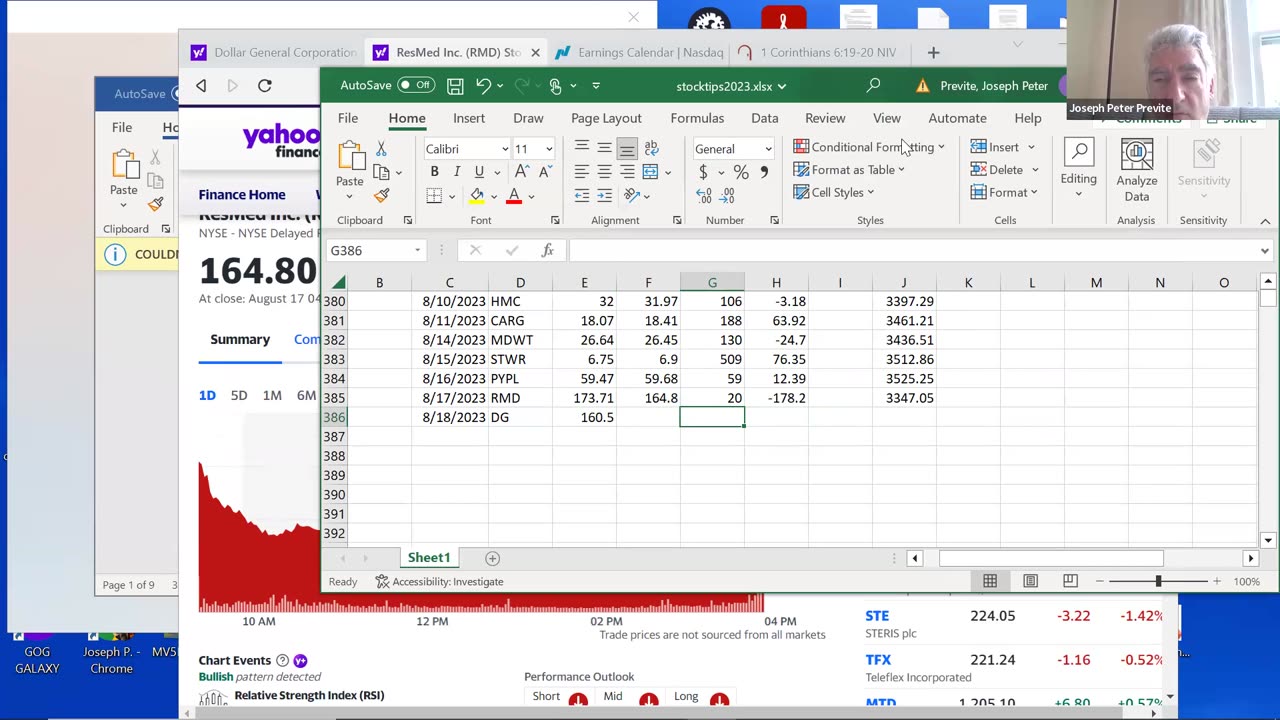1280x720 pixels.
Task: Select Middle Align icon
Action: pyautogui.click(x=604, y=148)
